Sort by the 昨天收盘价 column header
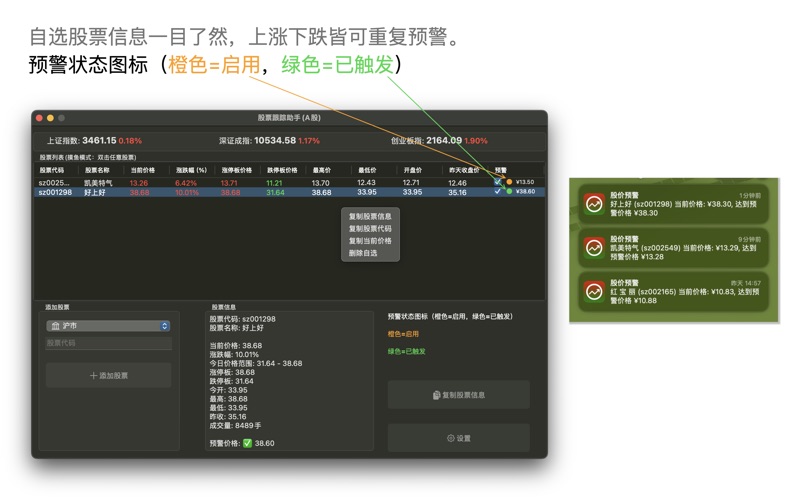800x500 pixels. [464, 170]
